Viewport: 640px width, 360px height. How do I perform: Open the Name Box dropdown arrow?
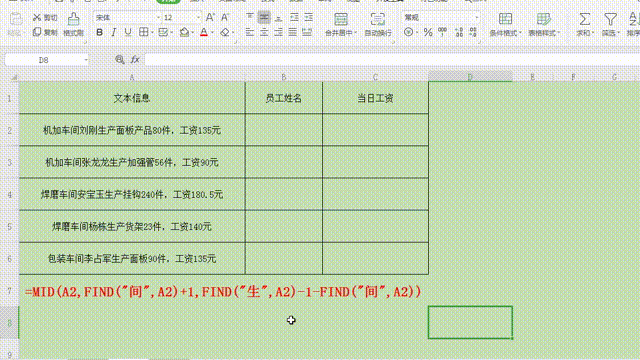pyautogui.click(x=86, y=60)
